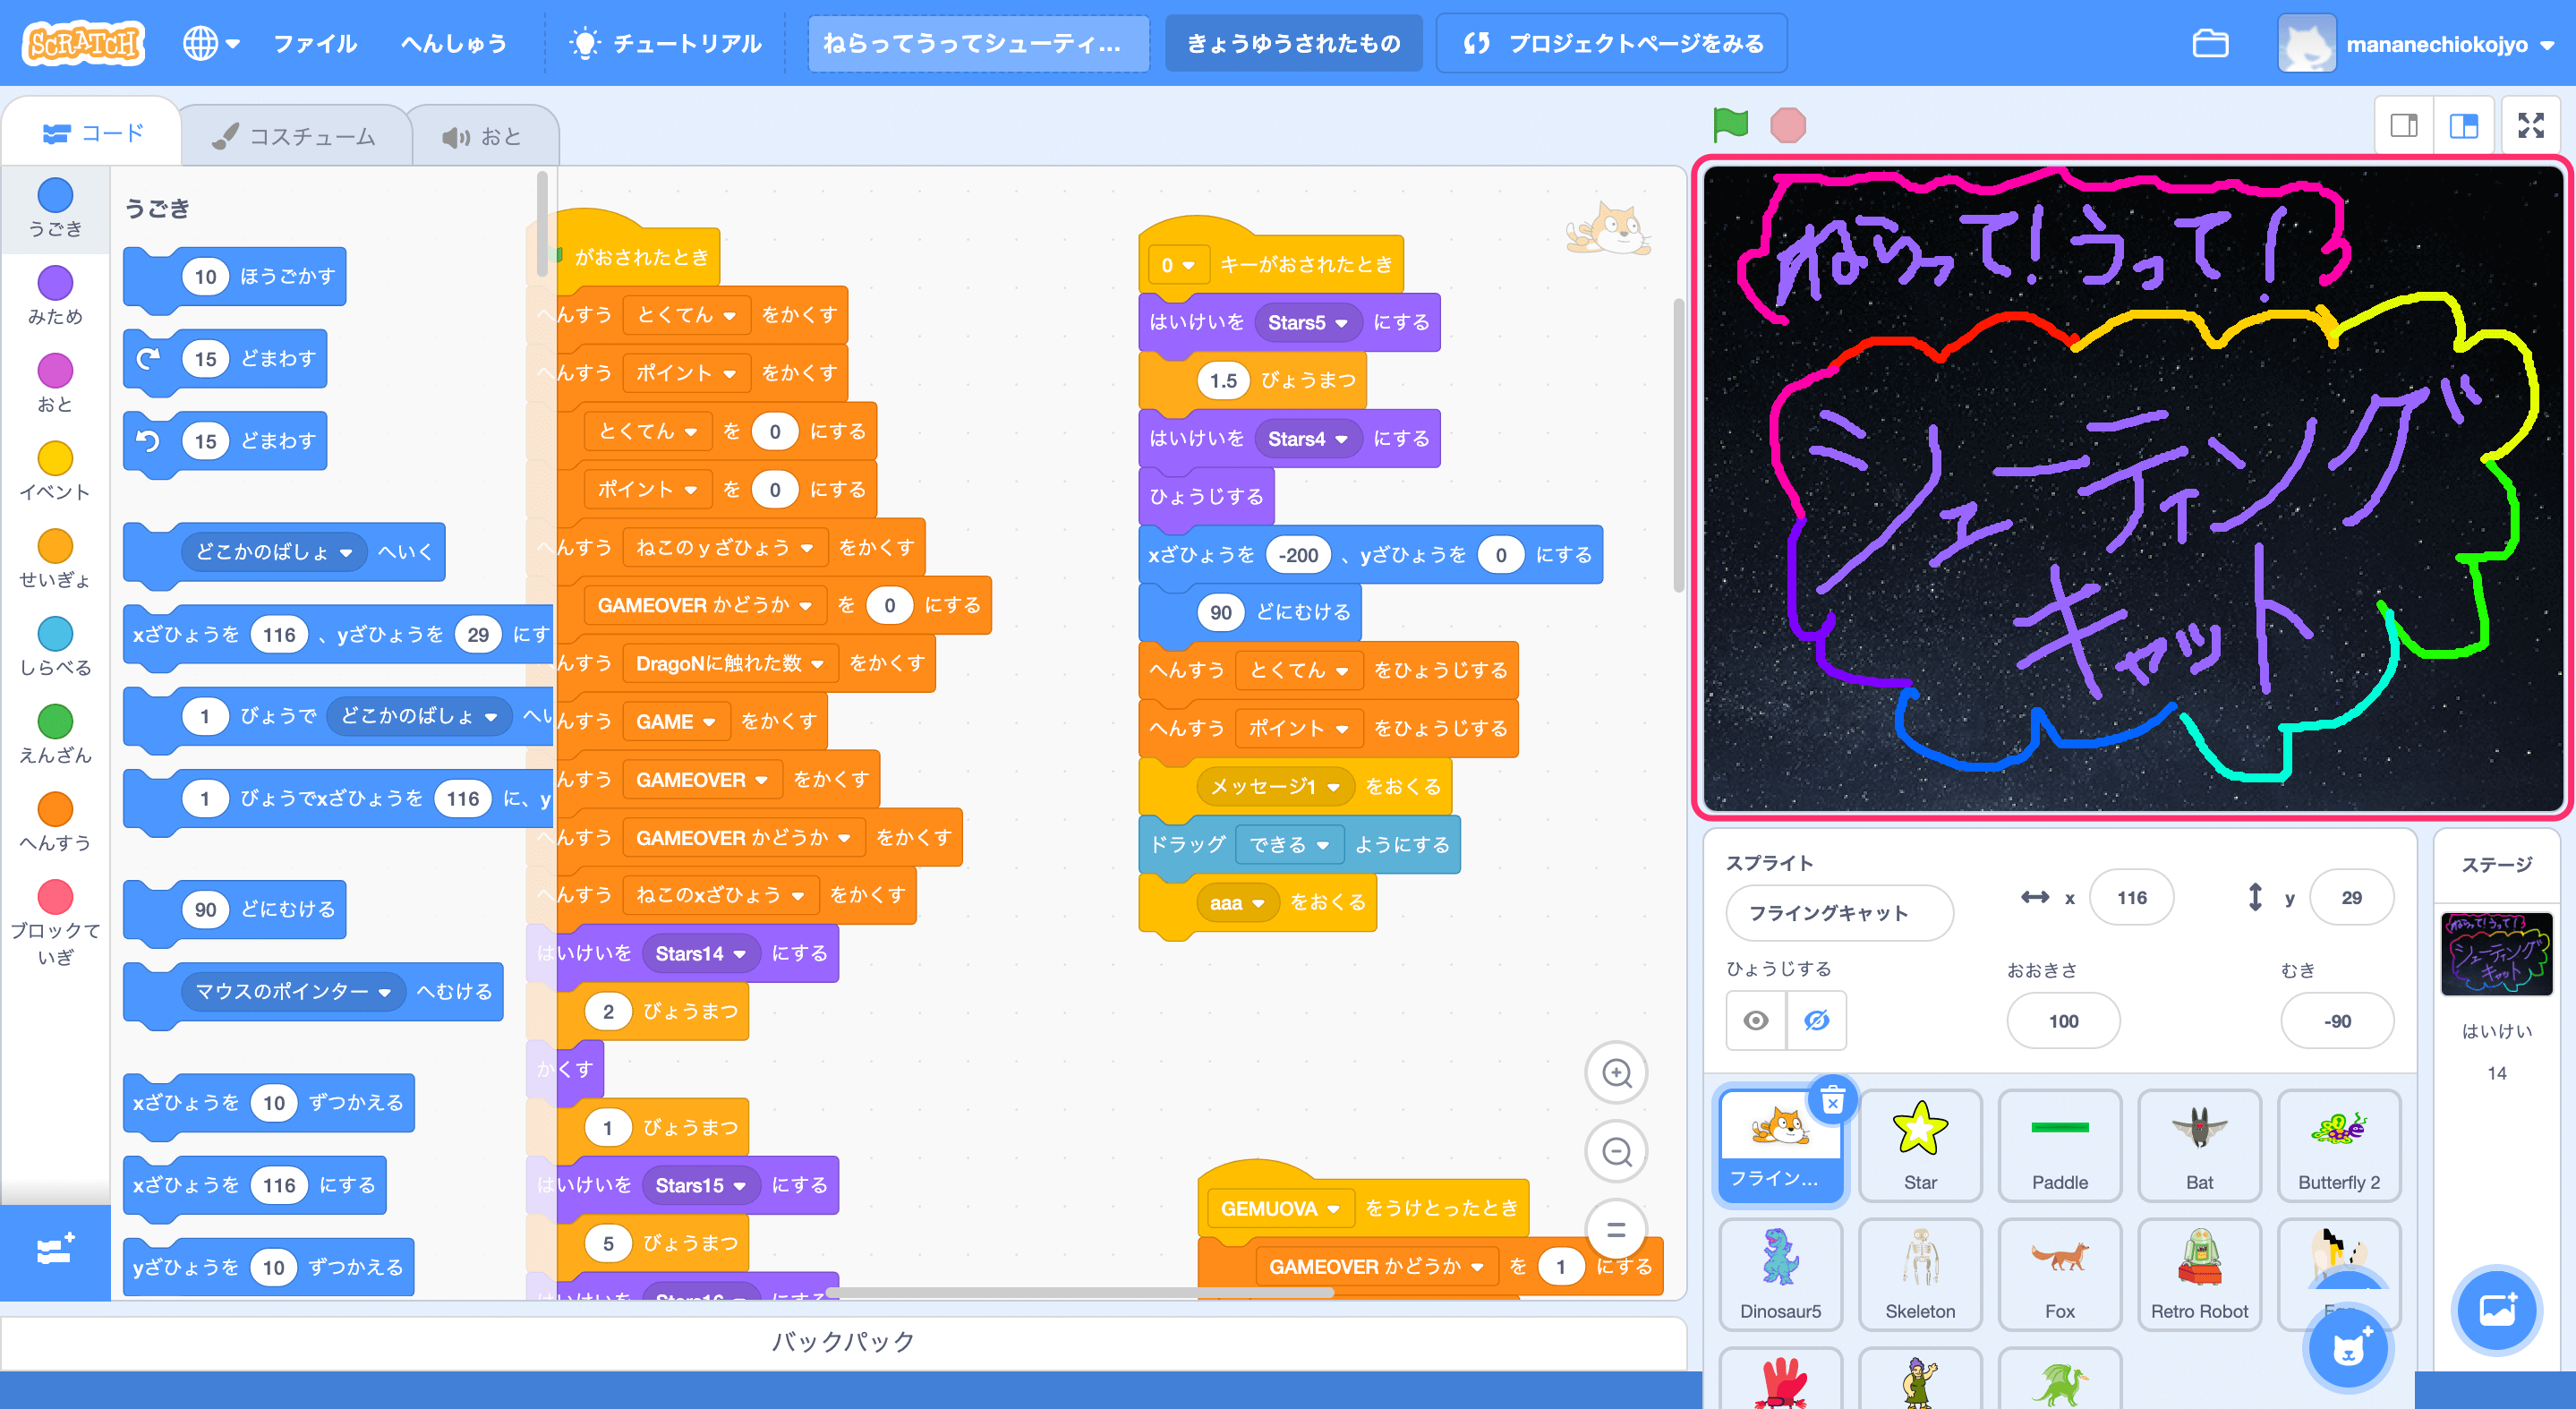Zoom in the code workspace

(x=1616, y=1073)
